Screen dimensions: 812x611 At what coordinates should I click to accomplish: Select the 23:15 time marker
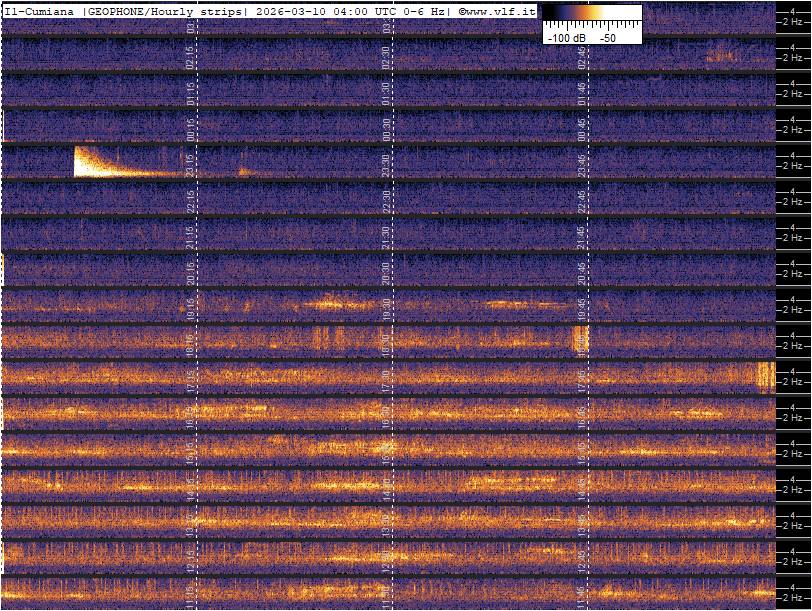coord(191,164)
